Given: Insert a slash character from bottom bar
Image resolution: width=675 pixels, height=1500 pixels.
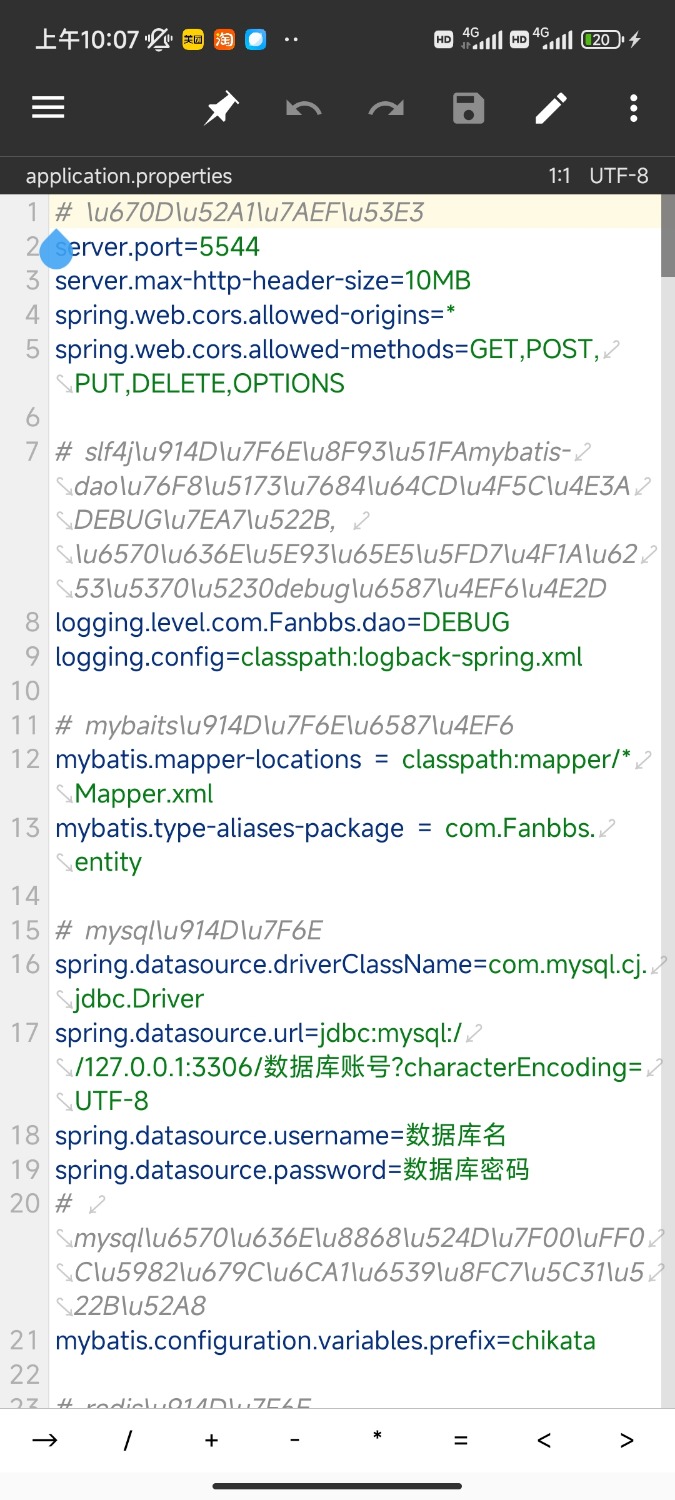Looking at the screenshot, I should tap(128, 1440).
